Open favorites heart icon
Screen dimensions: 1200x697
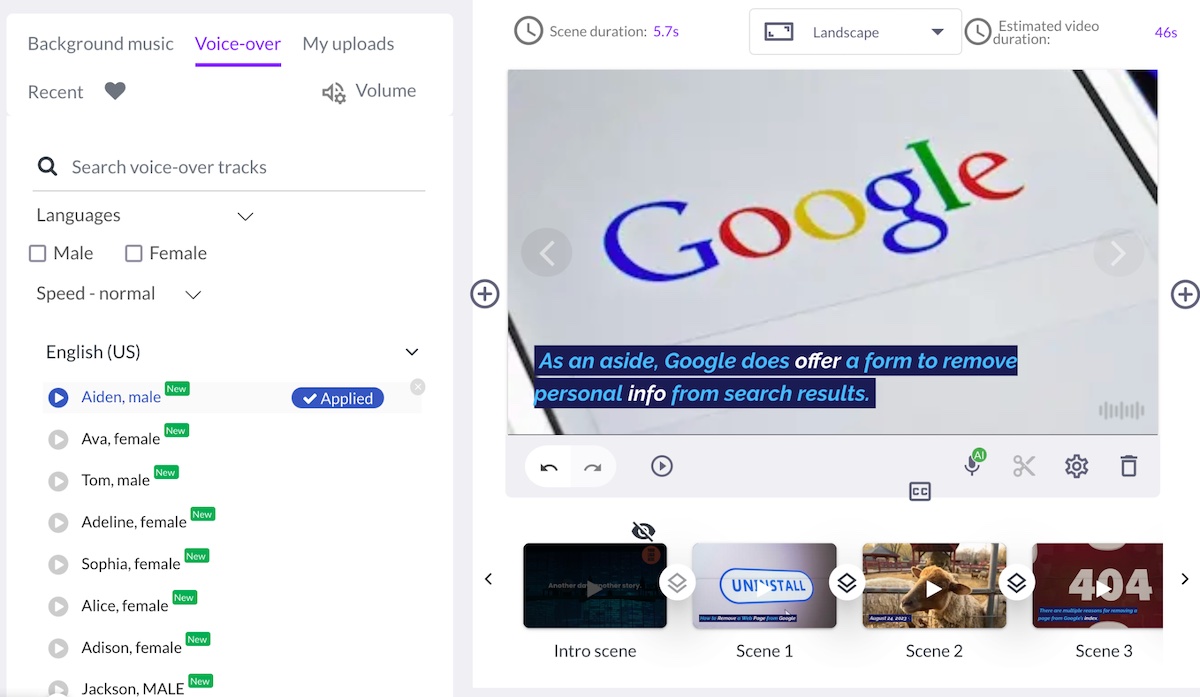tap(115, 92)
